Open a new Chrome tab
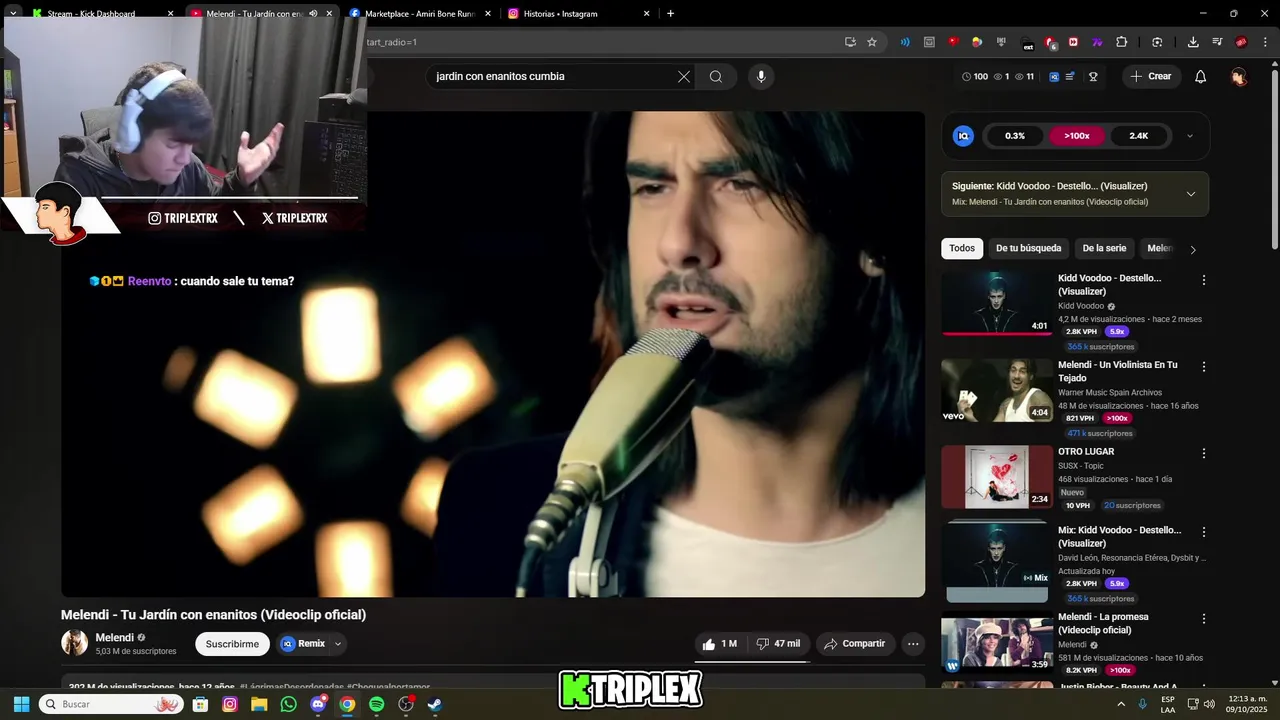The height and width of the screenshot is (720, 1280). 670,13
